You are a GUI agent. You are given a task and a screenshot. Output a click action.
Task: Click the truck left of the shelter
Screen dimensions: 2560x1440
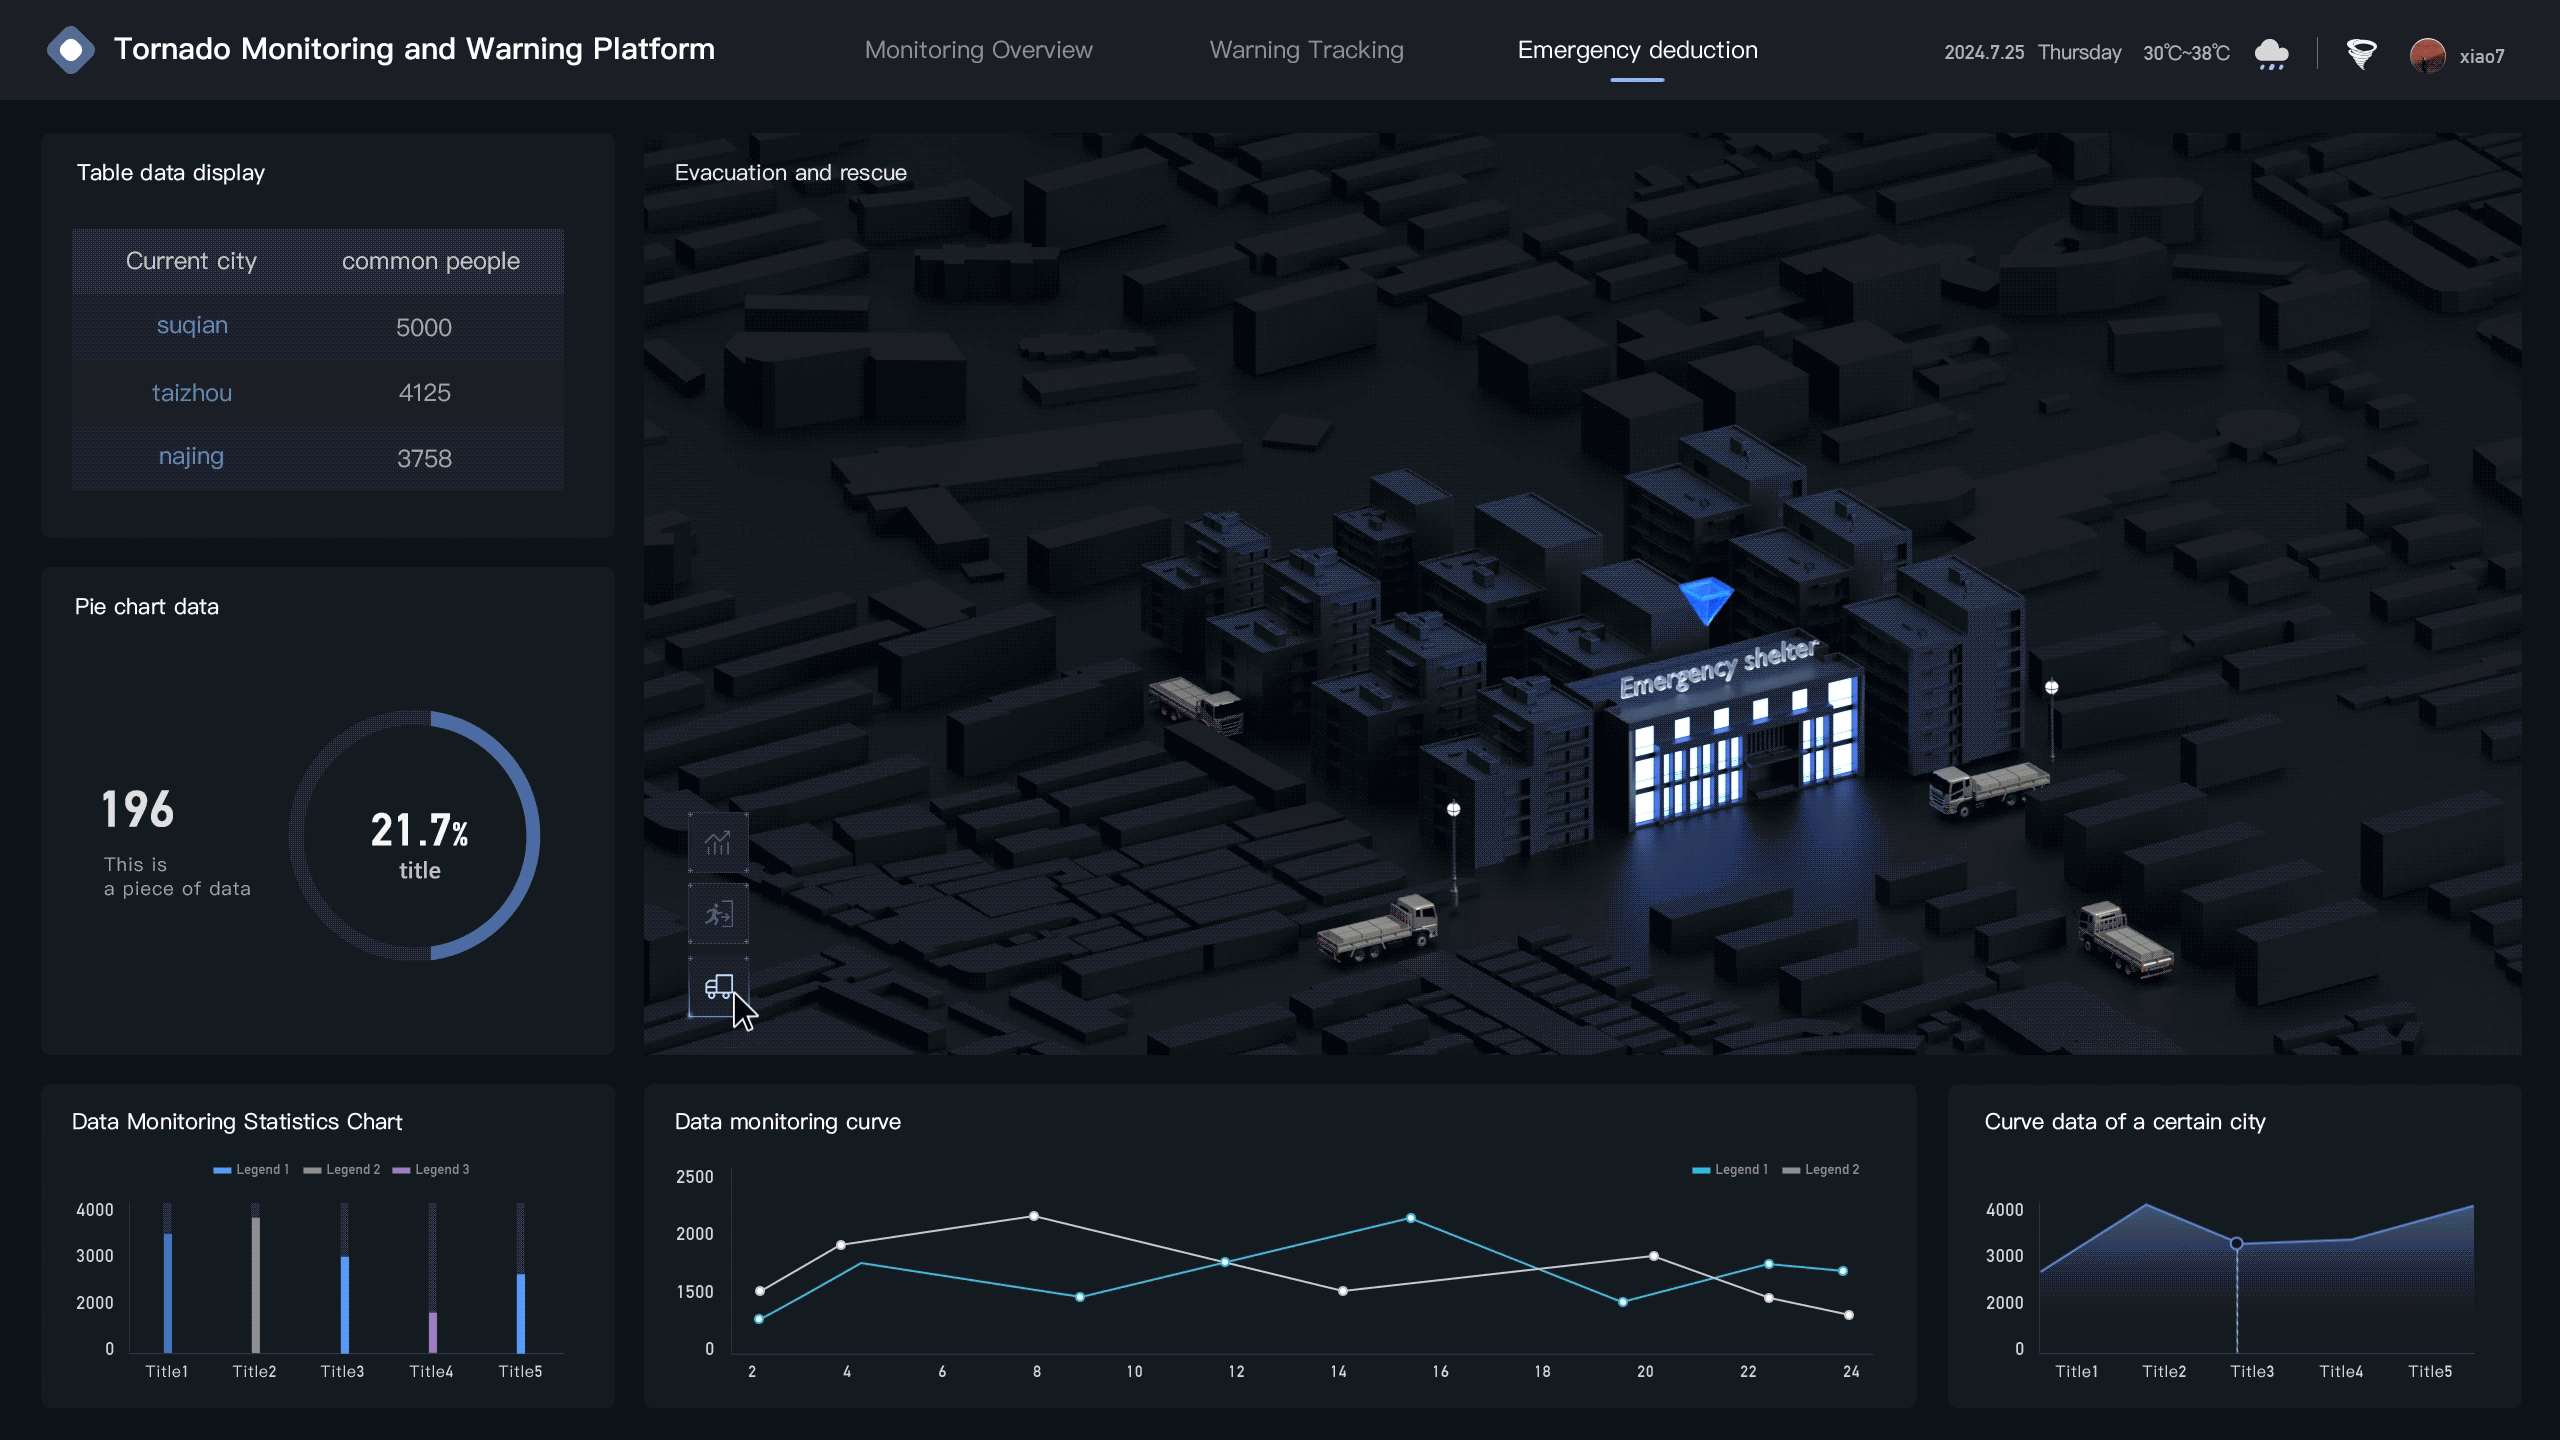click(x=1196, y=704)
